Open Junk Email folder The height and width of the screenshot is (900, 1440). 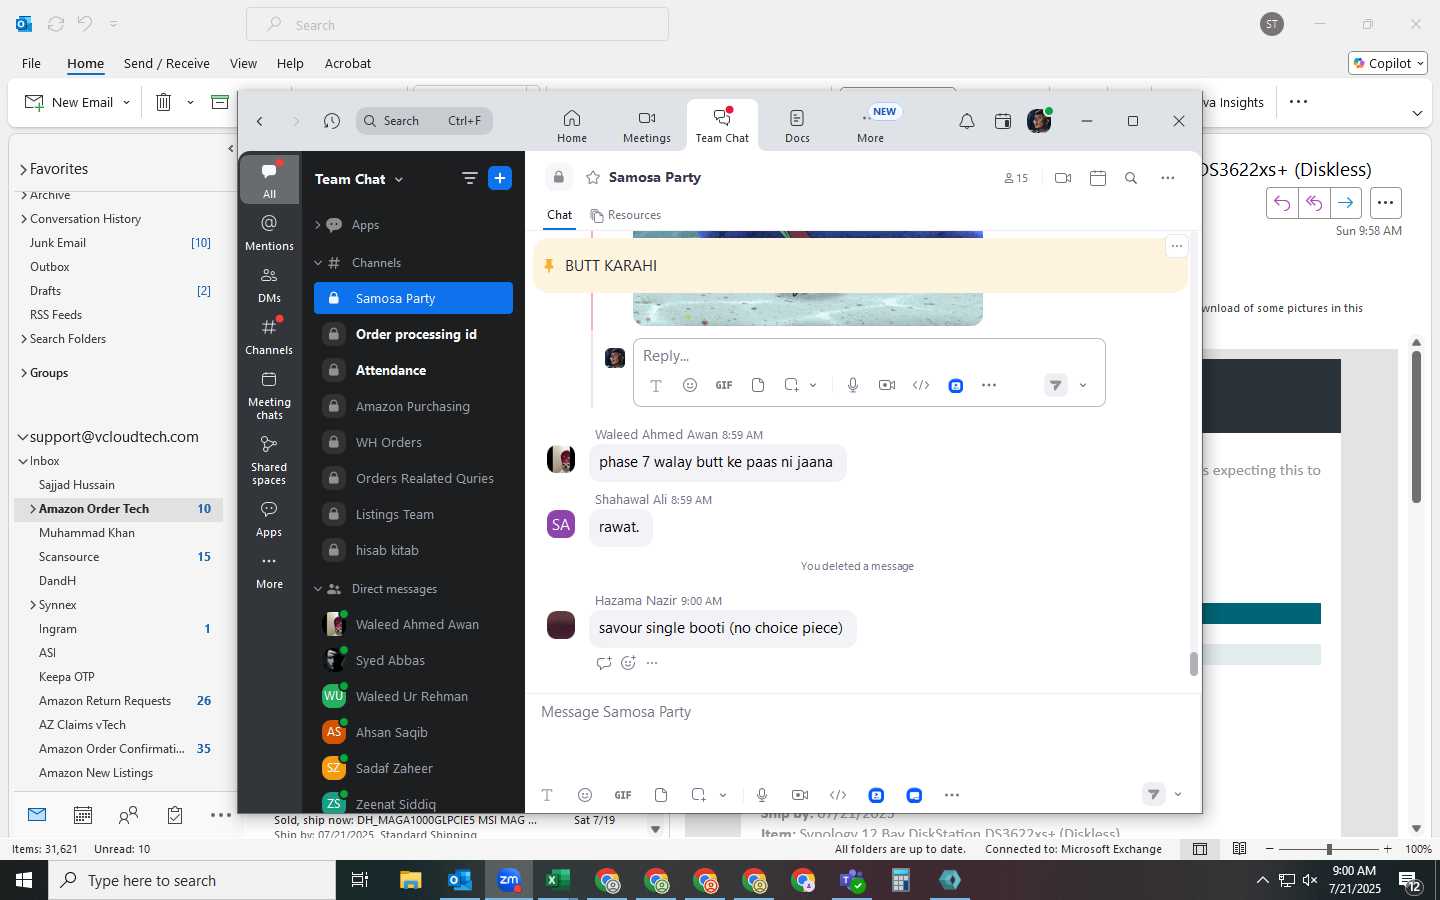[x=58, y=243]
